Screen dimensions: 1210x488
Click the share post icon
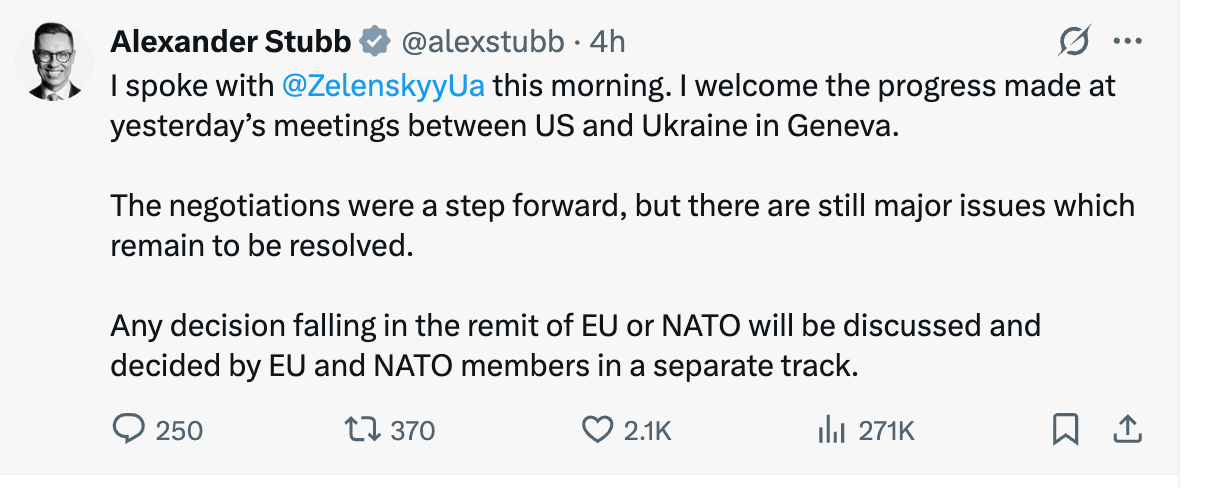click(x=1127, y=429)
